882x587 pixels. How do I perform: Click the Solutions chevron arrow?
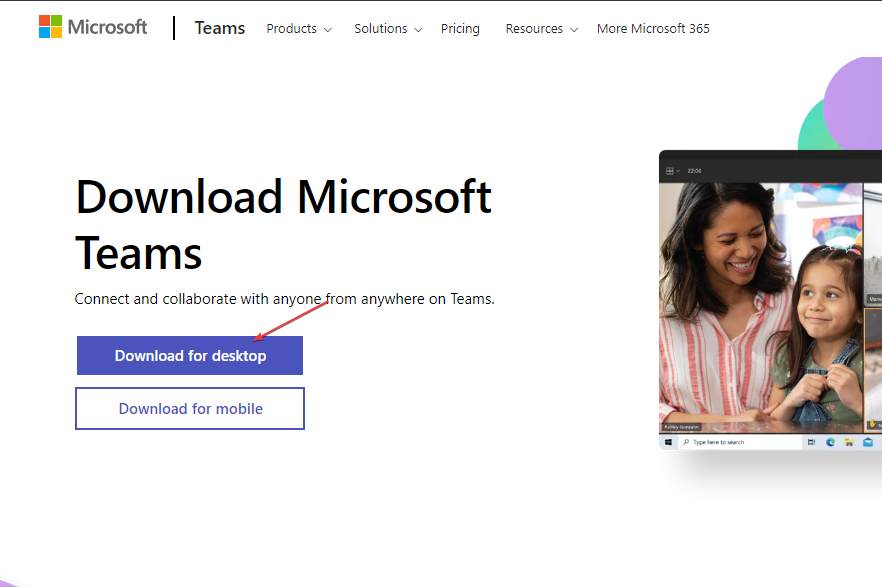[418, 30]
